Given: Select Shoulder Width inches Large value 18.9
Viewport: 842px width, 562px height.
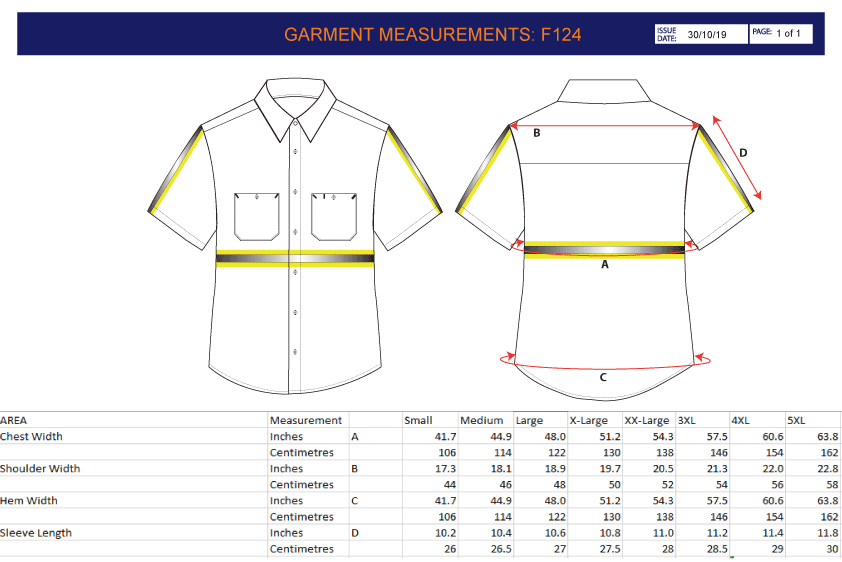Looking at the screenshot, I should pyautogui.click(x=555, y=469).
